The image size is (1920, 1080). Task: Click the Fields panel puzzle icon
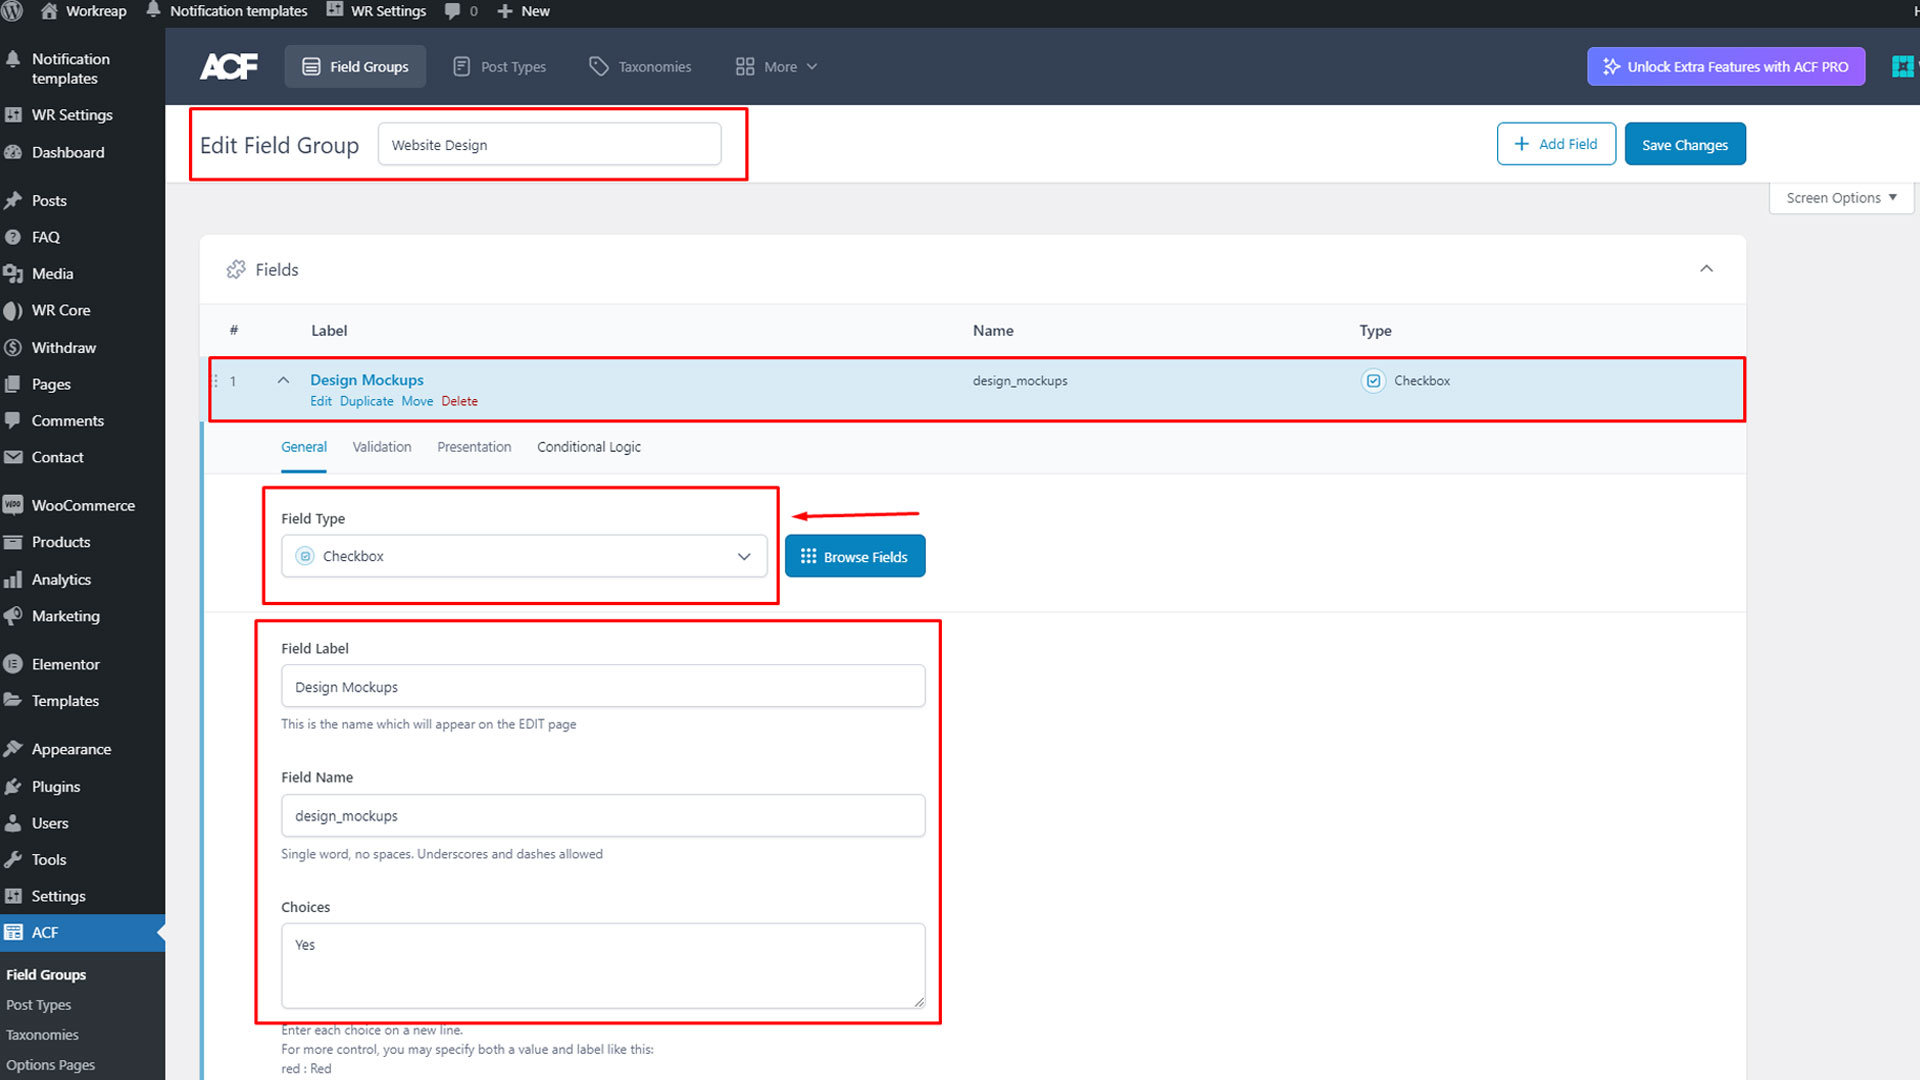pos(236,270)
